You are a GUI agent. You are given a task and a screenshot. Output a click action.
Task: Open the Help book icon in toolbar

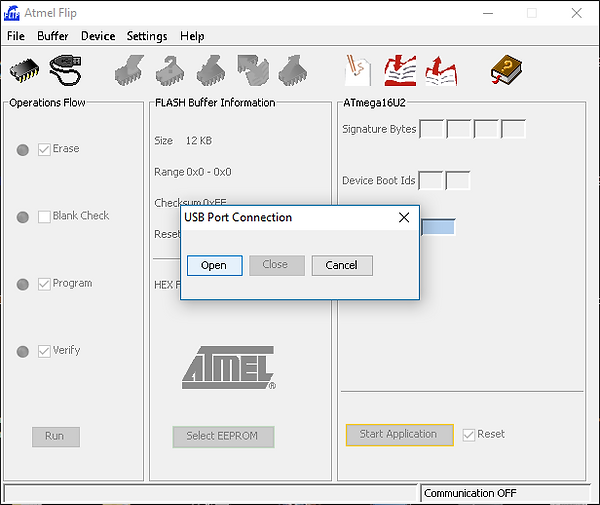(x=506, y=70)
